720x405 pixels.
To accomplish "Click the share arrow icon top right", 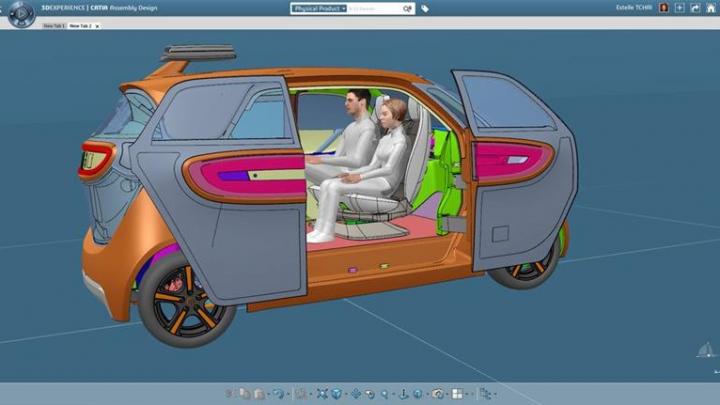I will [x=695, y=8].
